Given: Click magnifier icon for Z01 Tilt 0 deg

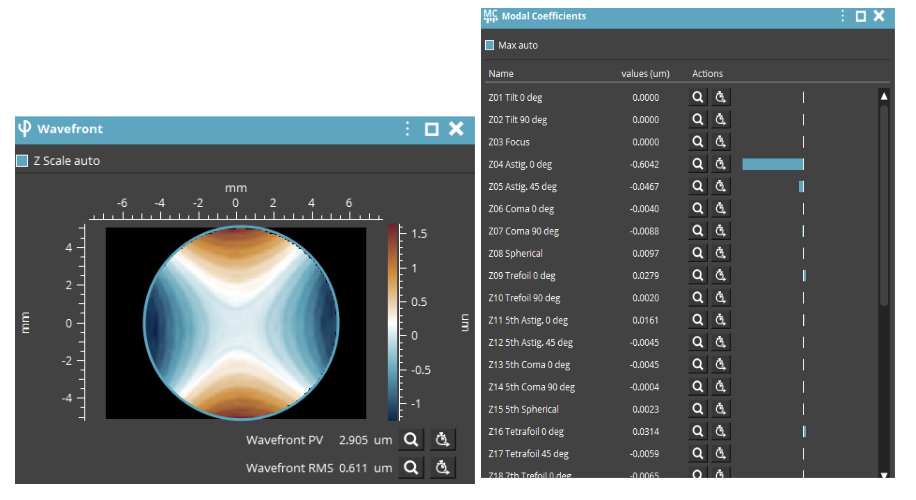Looking at the screenshot, I should [x=698, y=98].
